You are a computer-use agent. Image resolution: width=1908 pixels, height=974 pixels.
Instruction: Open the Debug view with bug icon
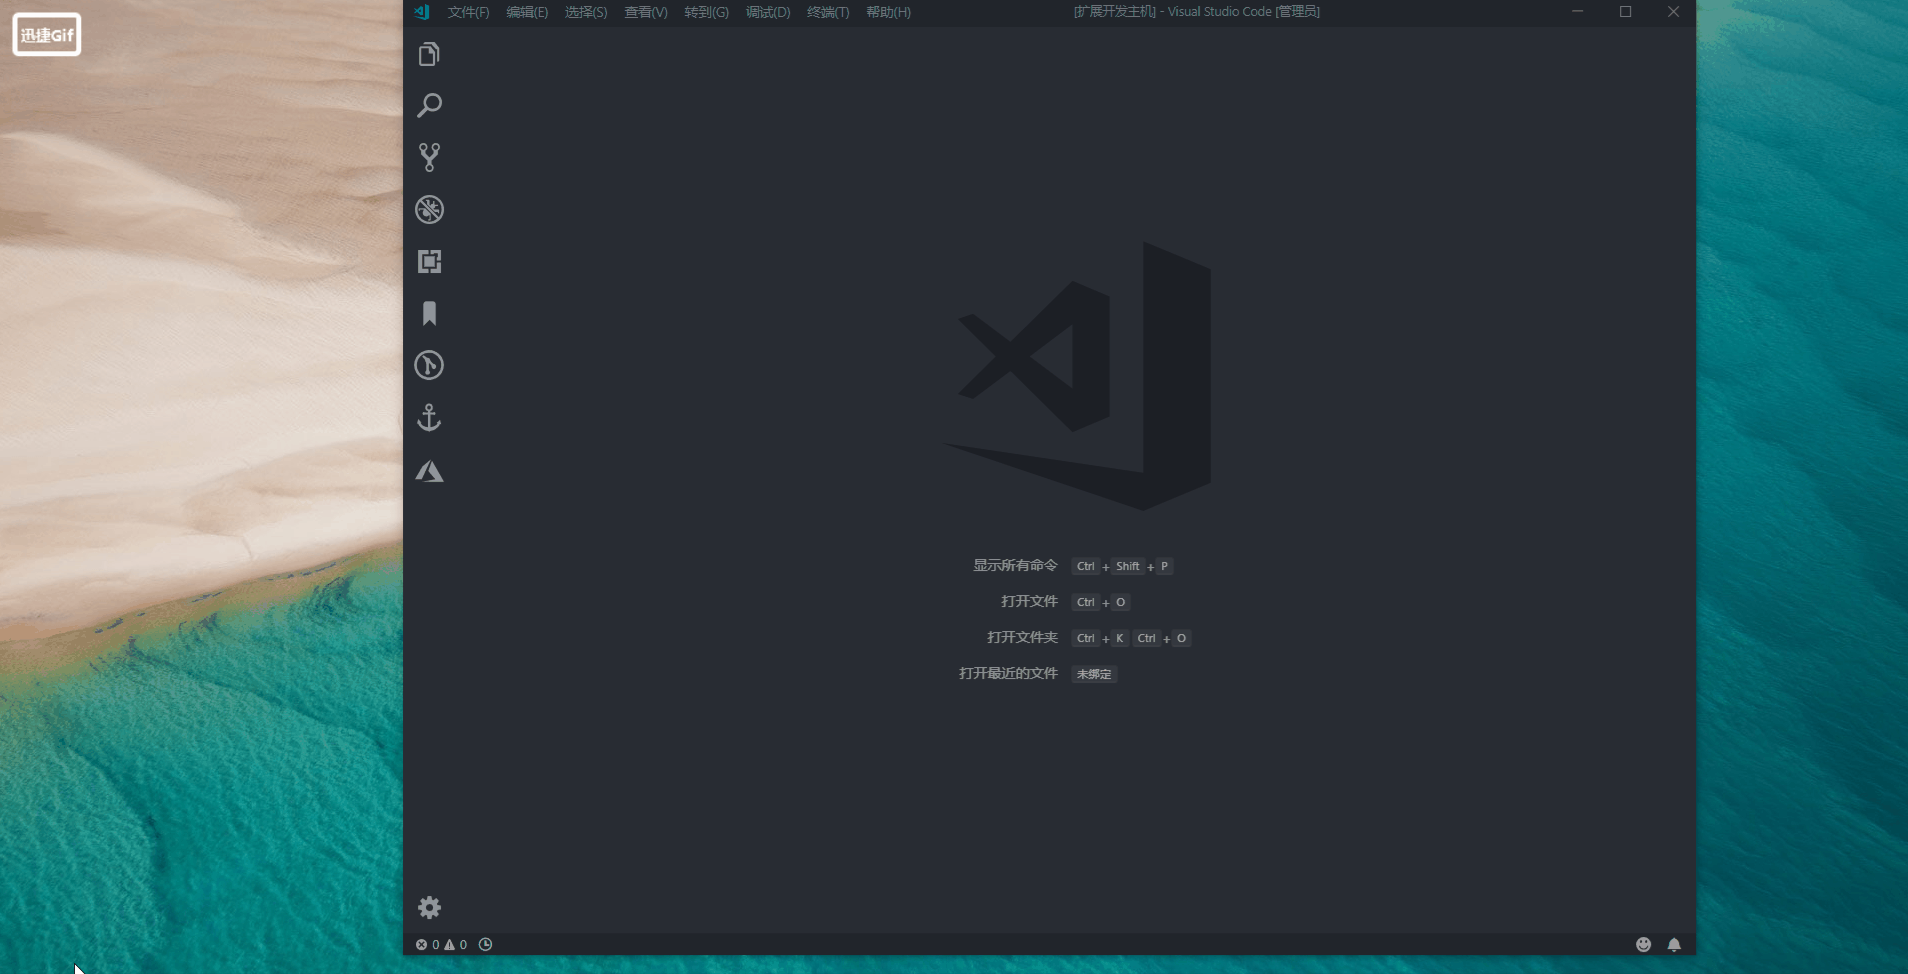coord(429,209)
